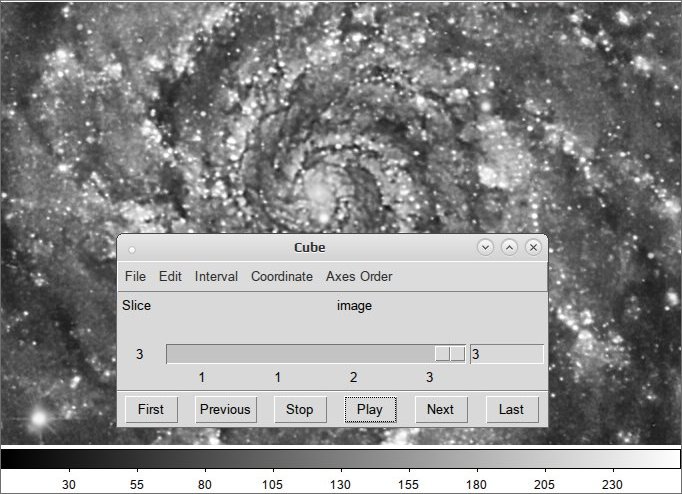Click the slice slider trough near label 2
The width and height of the screenshot is (682, 494).
coord(353,354)
